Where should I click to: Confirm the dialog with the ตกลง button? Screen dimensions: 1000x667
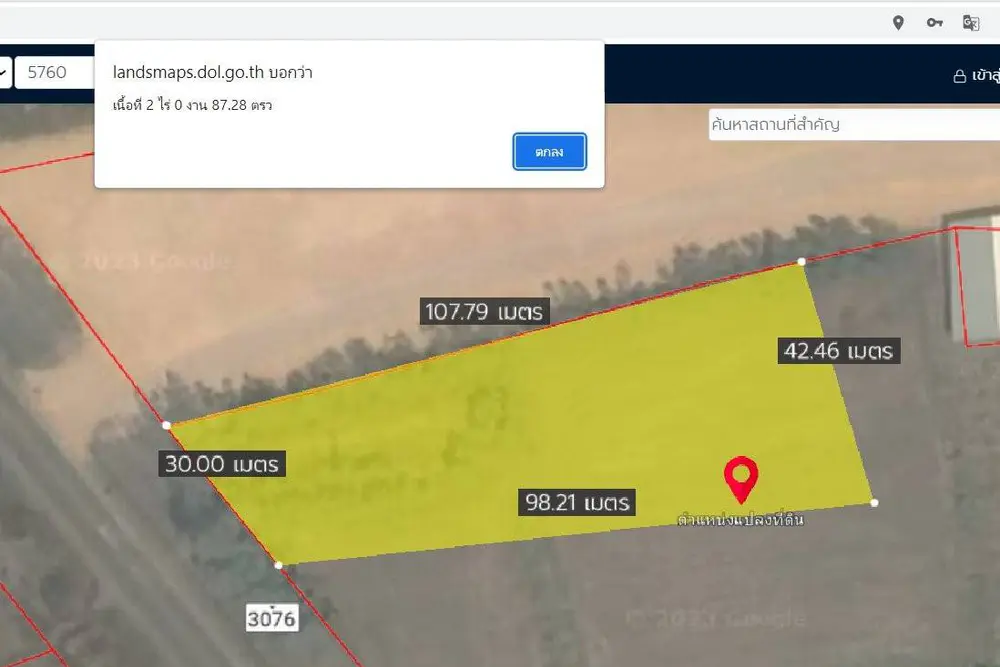coord(550,152)
